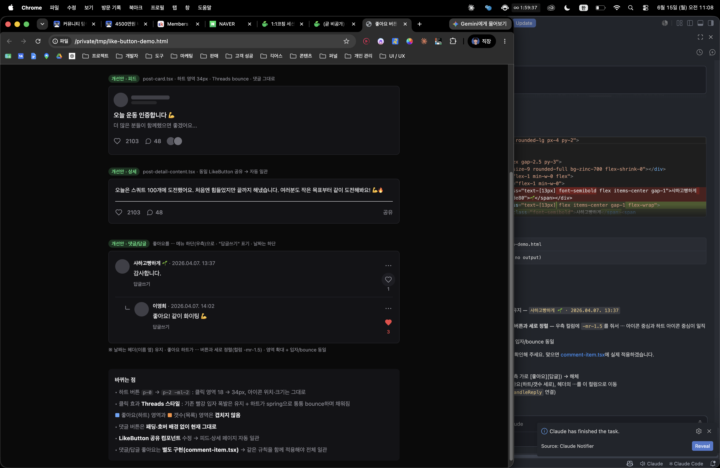Open the chat history clock icon in the editor panel

tap(699, 52)
